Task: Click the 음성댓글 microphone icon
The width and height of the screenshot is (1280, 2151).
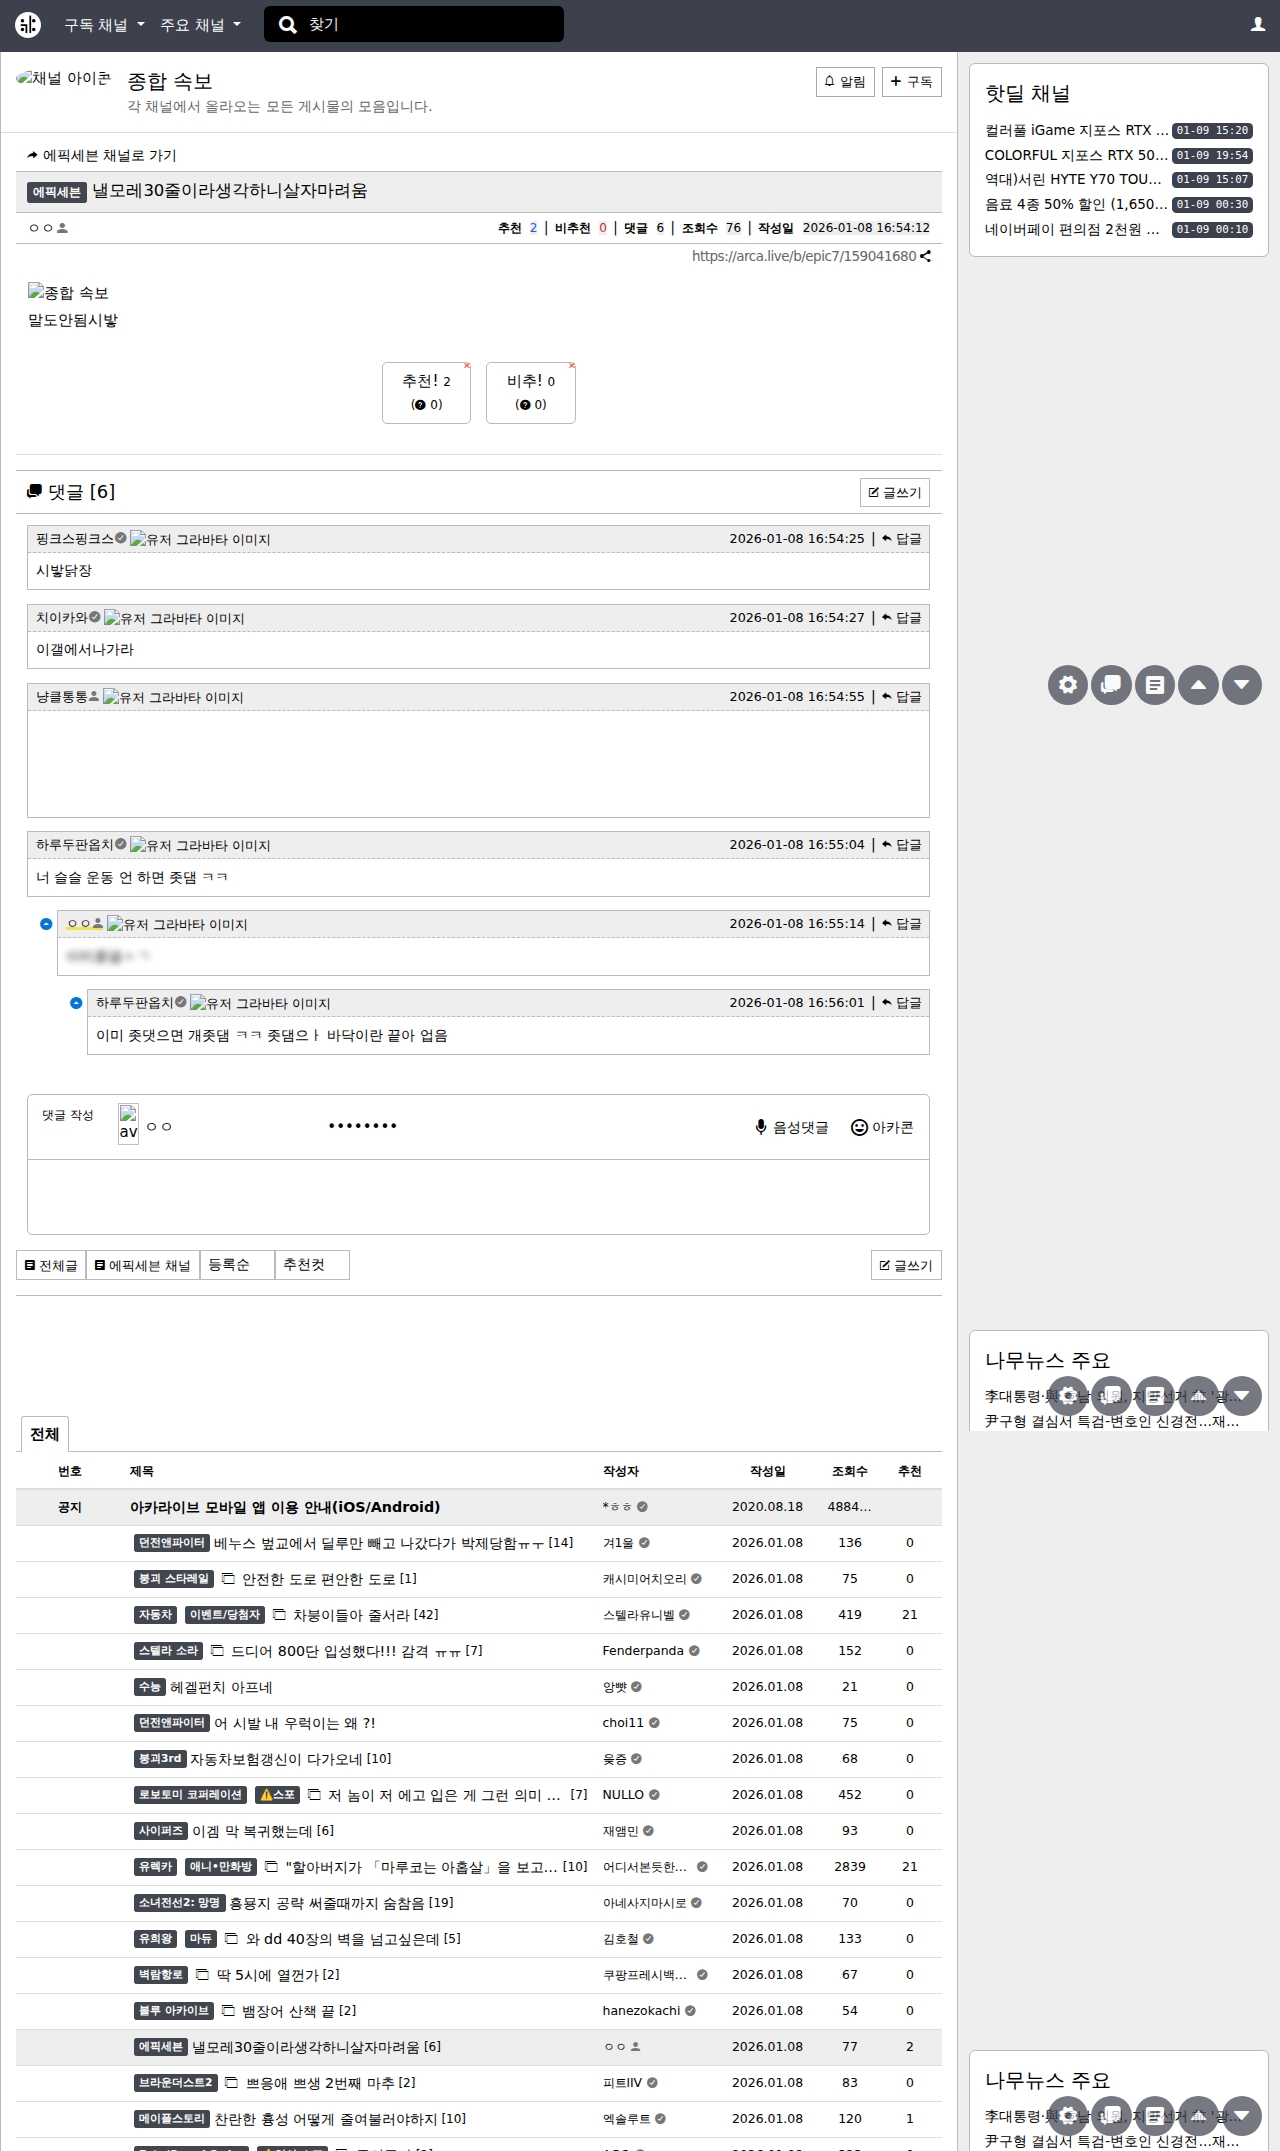Action: [x=792, y=1128]
